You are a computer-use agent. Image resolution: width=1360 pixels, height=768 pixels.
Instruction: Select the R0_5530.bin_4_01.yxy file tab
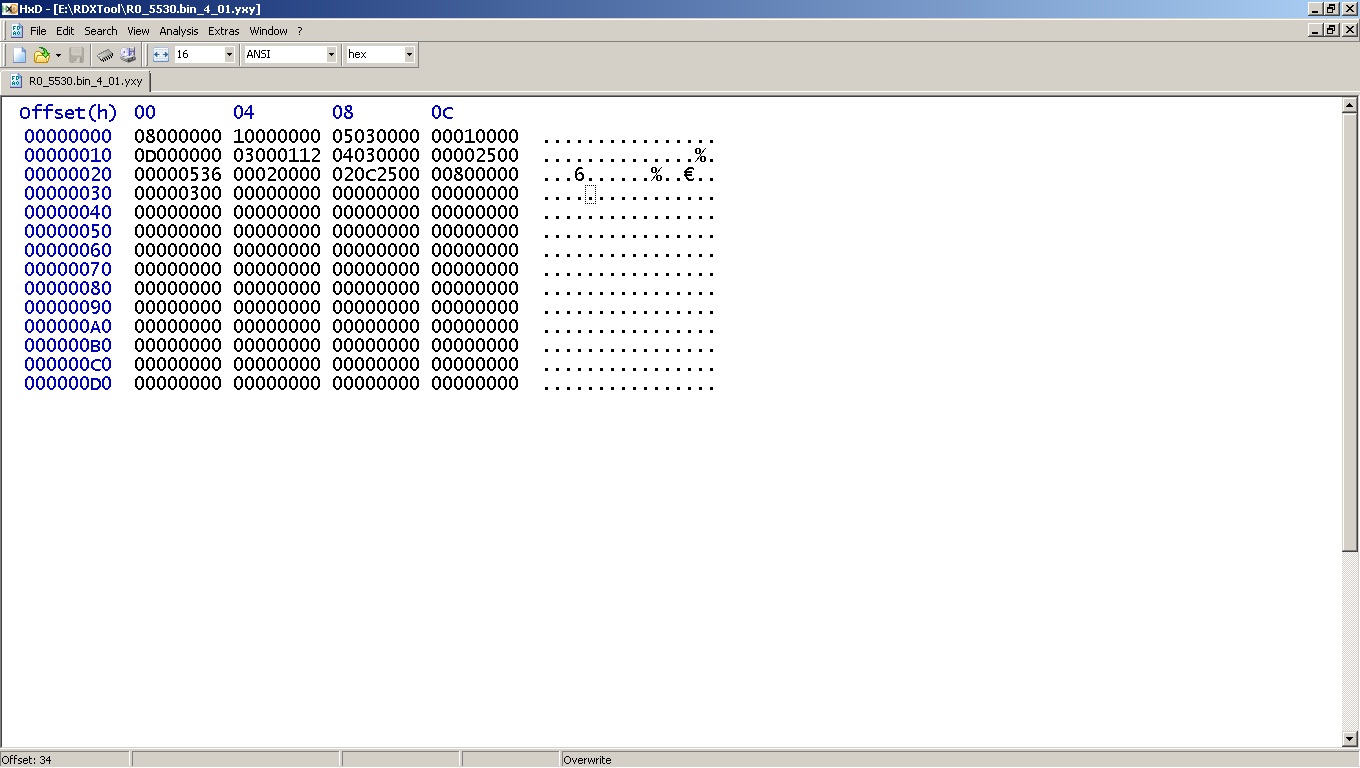click(77, 81)
